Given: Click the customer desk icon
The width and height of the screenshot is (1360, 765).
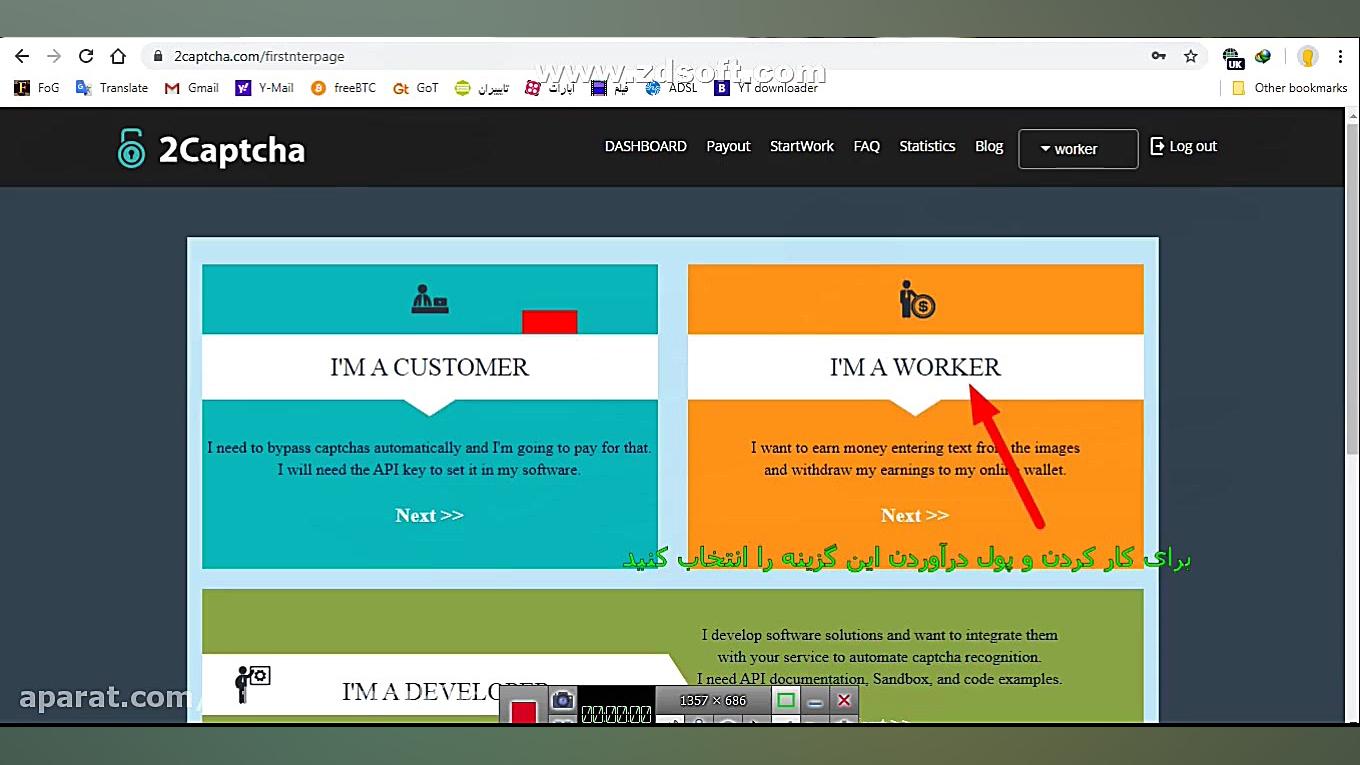Looking at the screenshot, I should coord(430,299).
